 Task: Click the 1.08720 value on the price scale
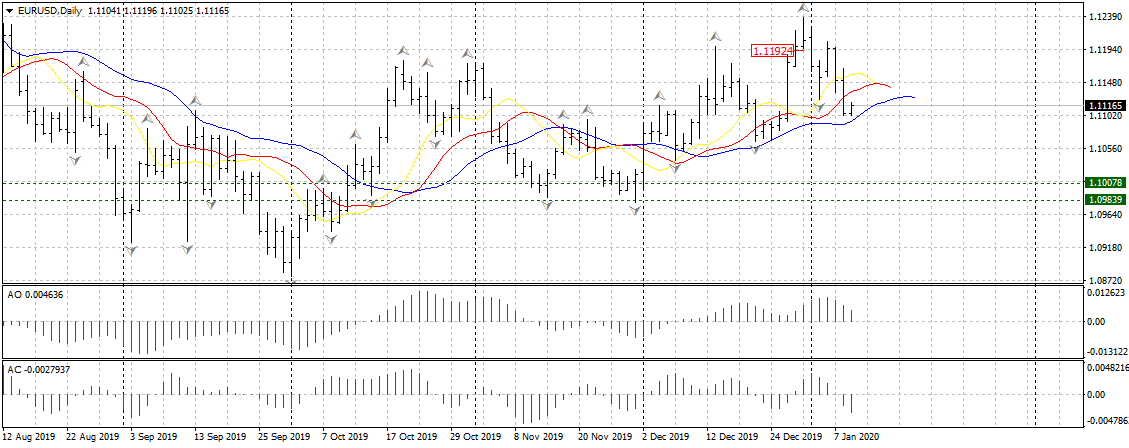tap(1104, 281)
